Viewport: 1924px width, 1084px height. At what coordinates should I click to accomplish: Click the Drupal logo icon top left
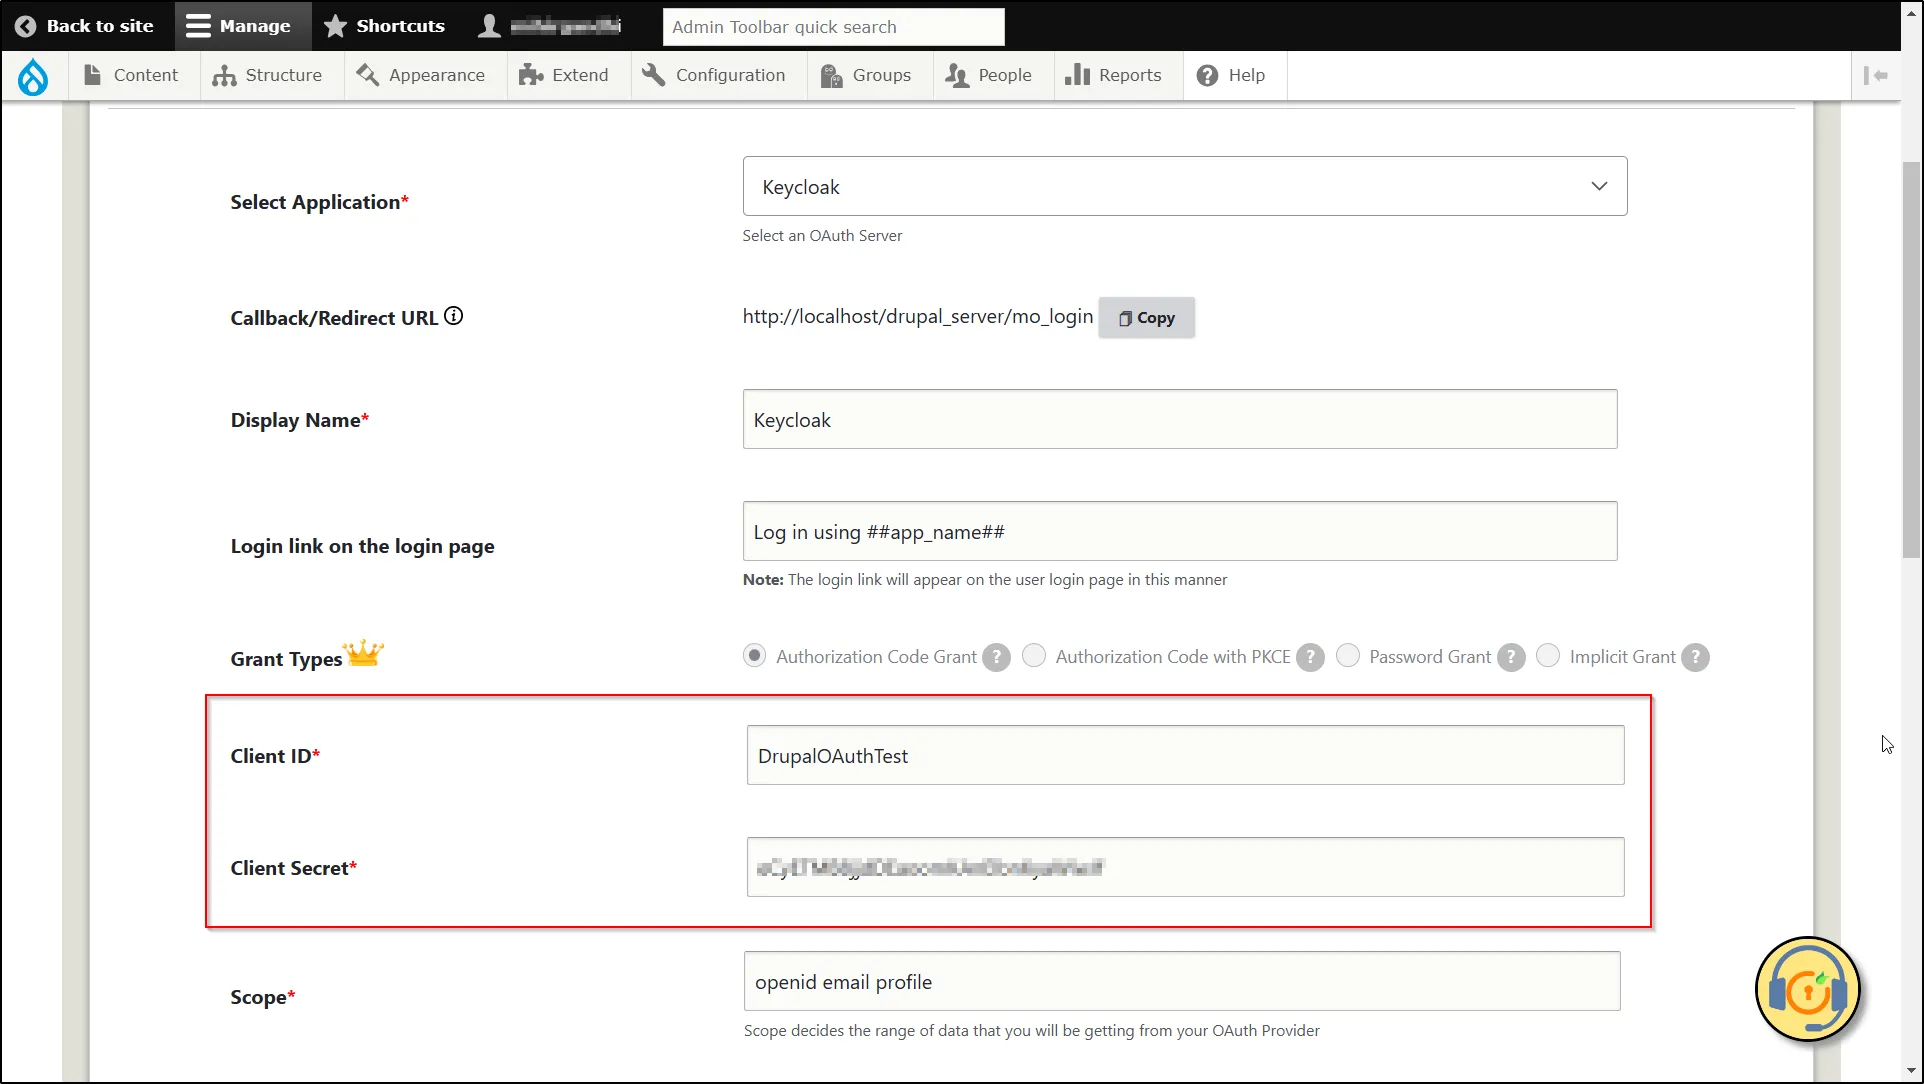(x=33, y=74)
